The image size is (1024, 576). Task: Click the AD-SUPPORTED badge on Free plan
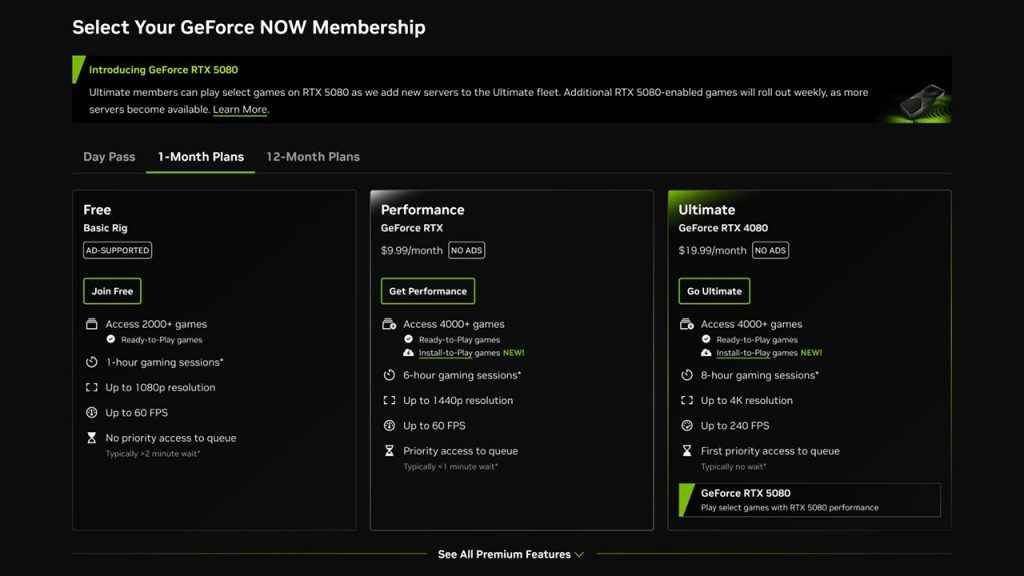coord(116,250)
